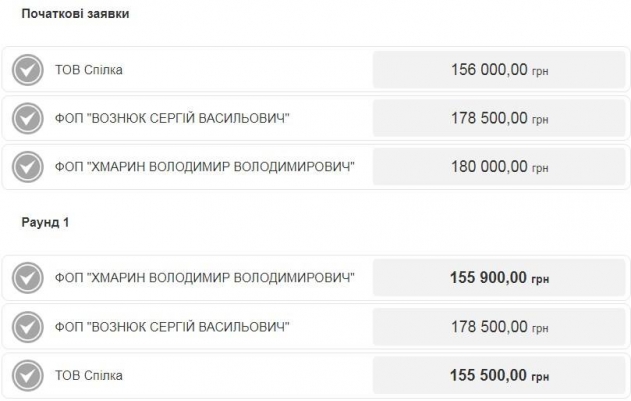The image size is (631, 401).
Task: Click the 156 000,00 грн amount
Action: coord(499,70)
